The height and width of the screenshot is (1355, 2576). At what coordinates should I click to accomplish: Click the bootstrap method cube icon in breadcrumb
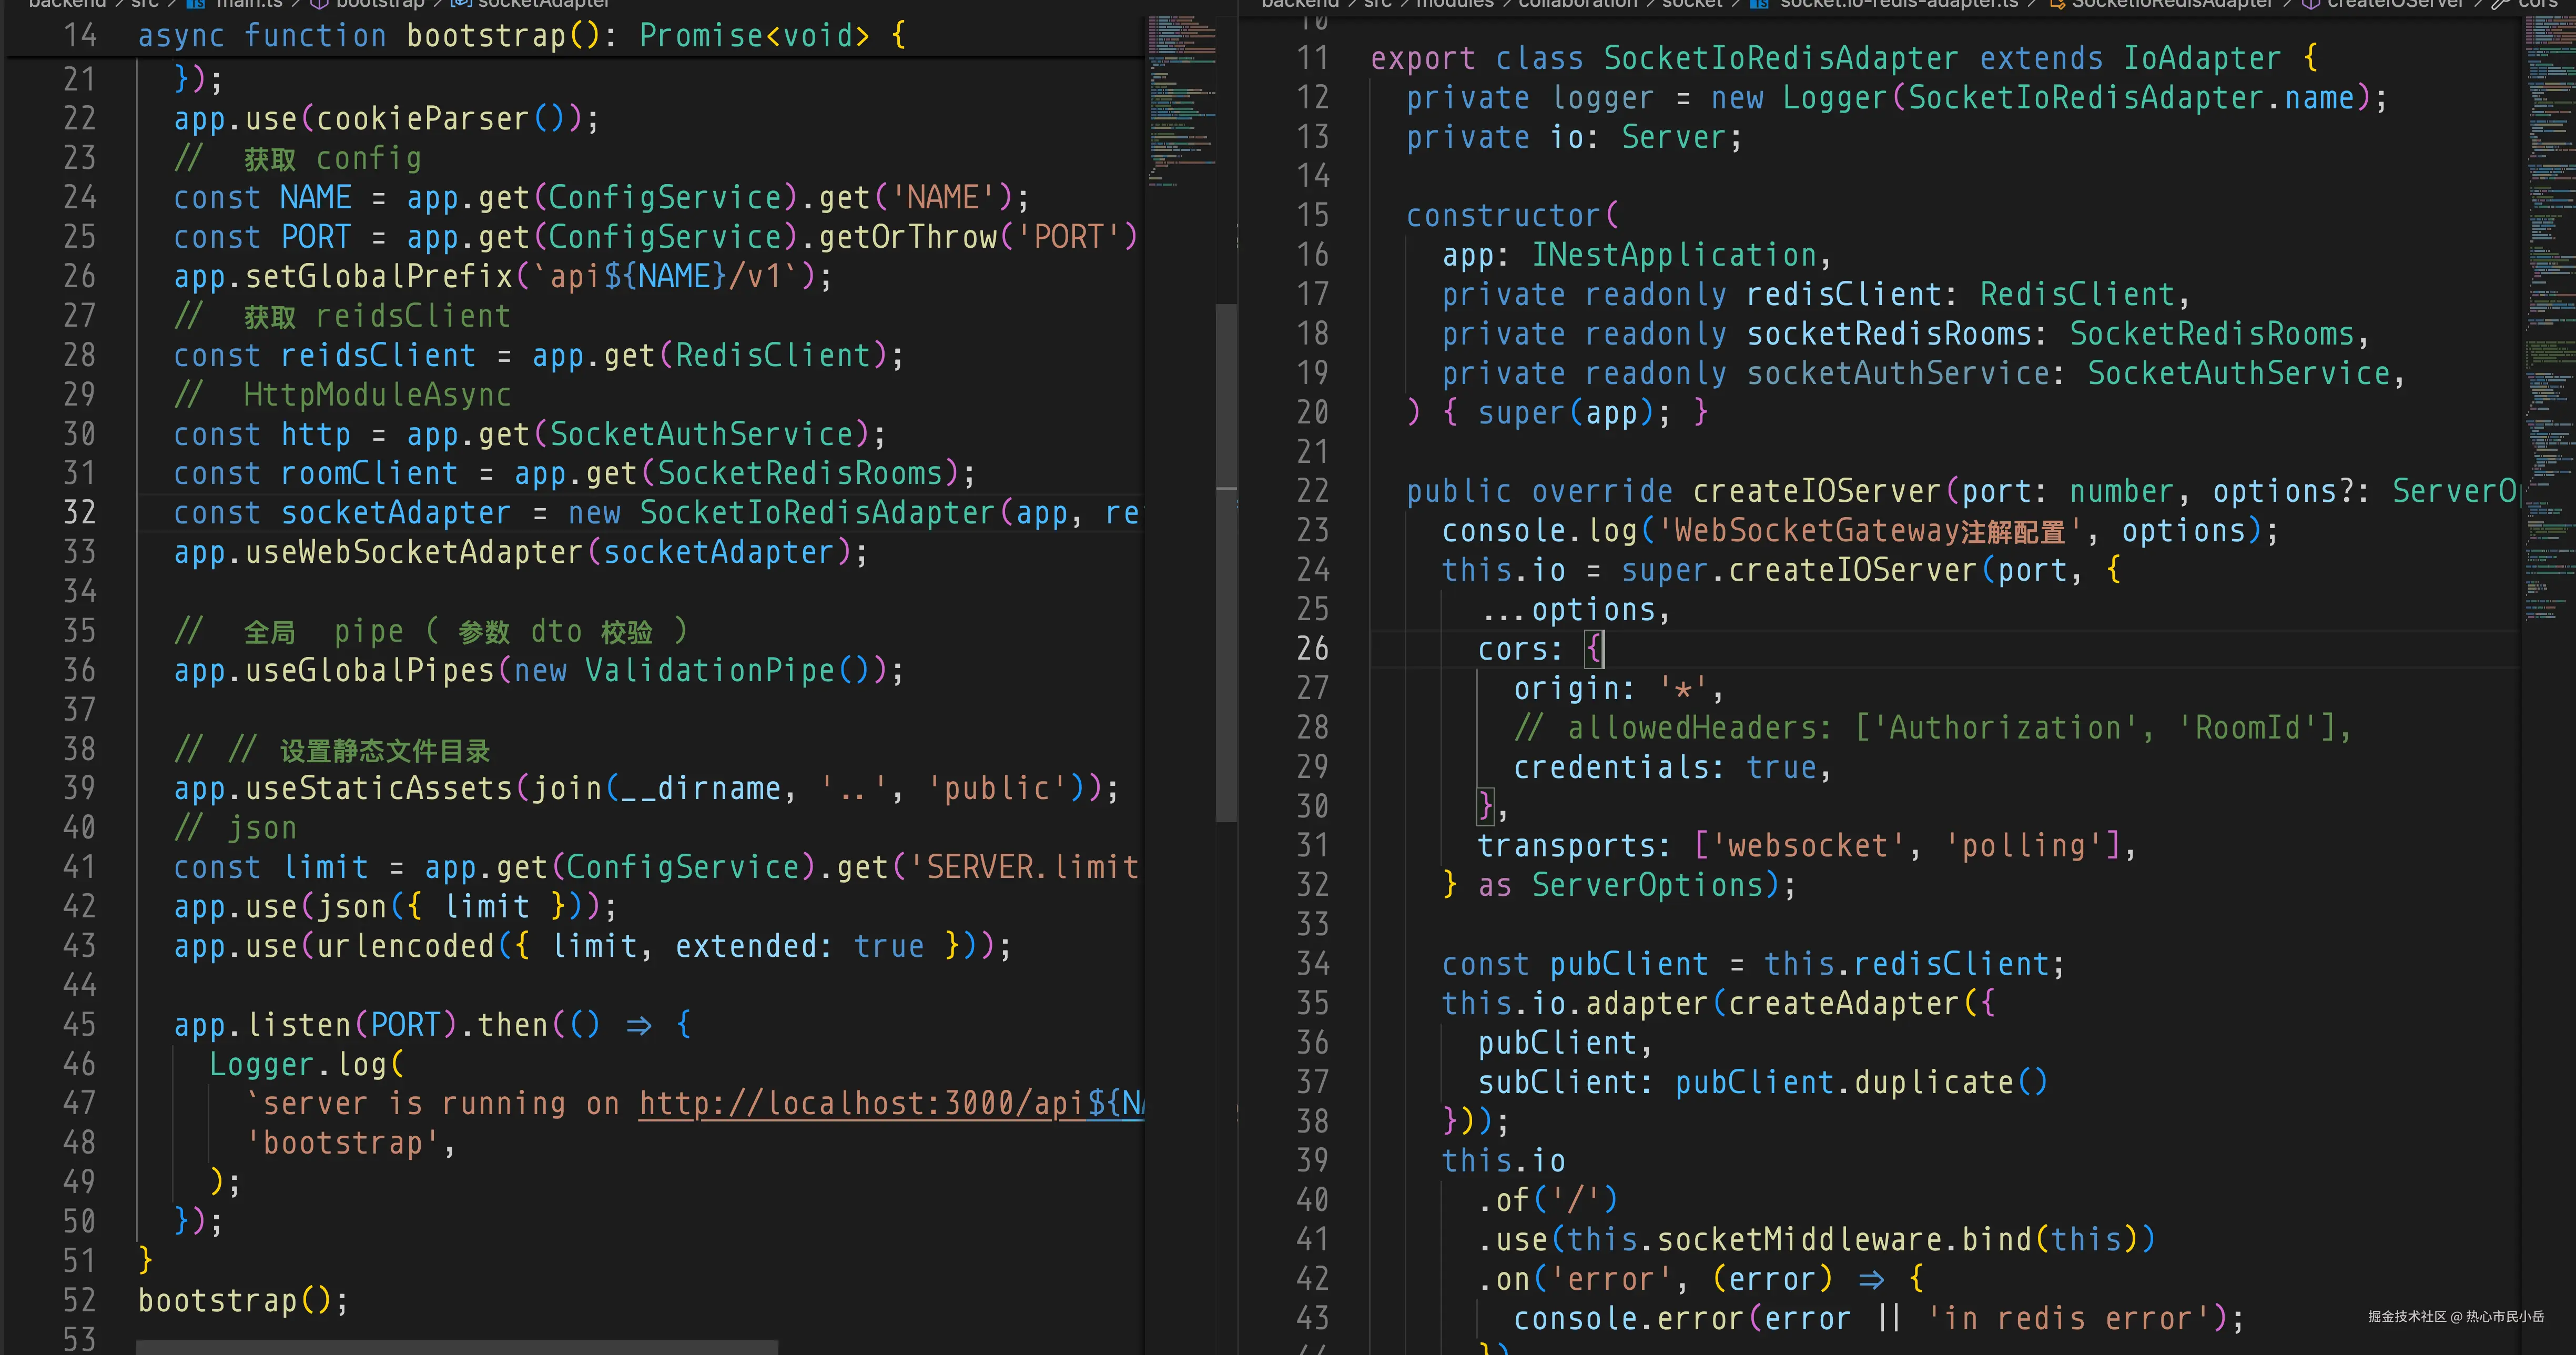pos(320,3)
